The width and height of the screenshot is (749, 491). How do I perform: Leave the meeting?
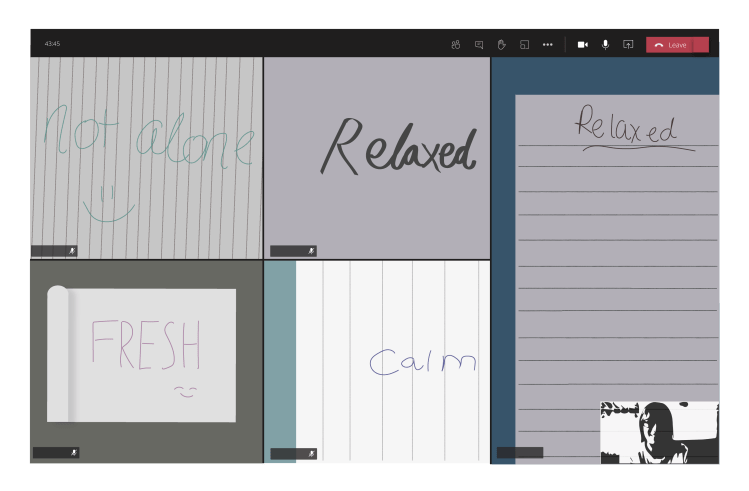(670, 44)
